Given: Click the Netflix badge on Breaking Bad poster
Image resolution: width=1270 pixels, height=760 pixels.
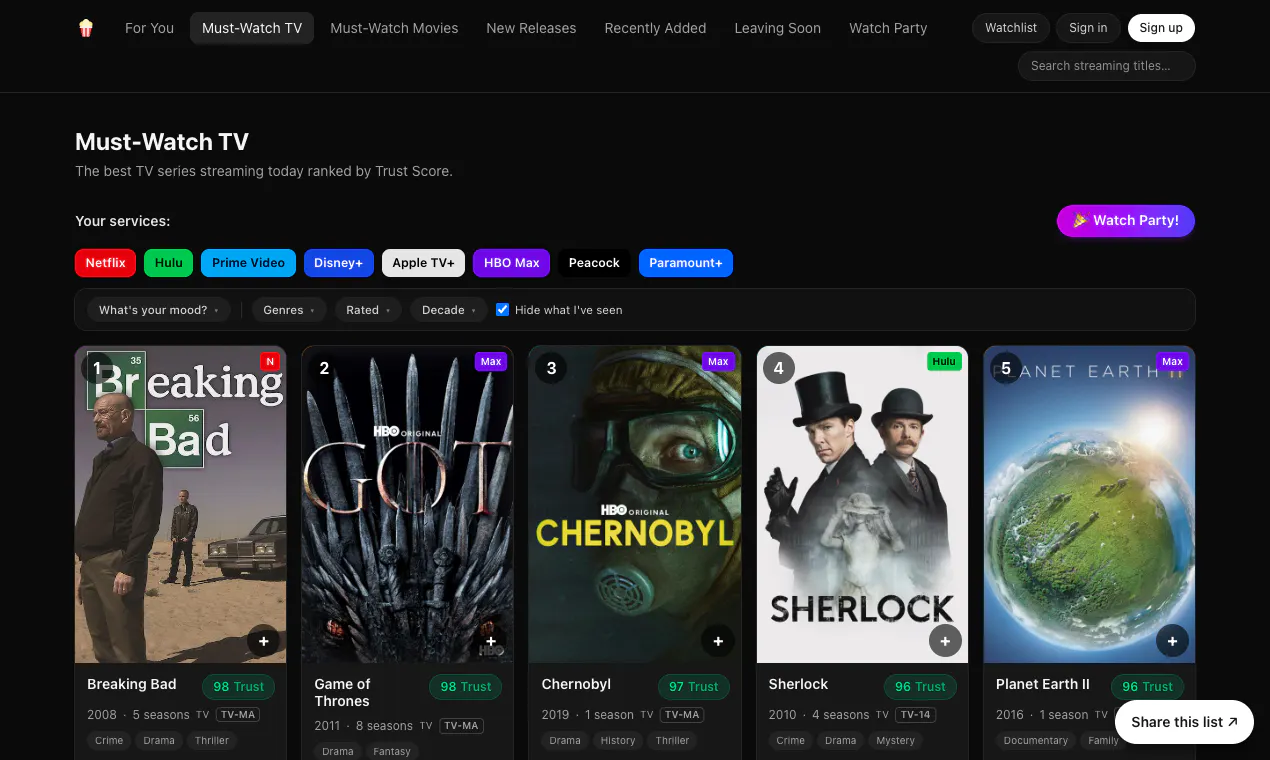Looking at the screenshot, I should (269, 361).
